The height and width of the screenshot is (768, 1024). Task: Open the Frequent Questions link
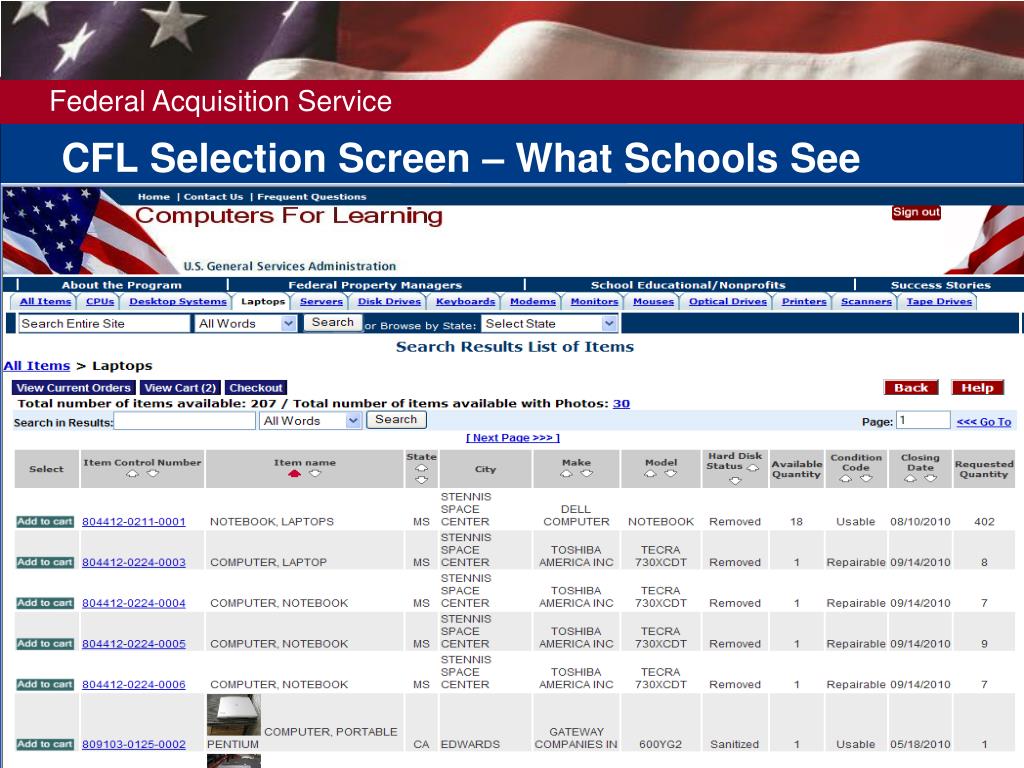point(312,197)
